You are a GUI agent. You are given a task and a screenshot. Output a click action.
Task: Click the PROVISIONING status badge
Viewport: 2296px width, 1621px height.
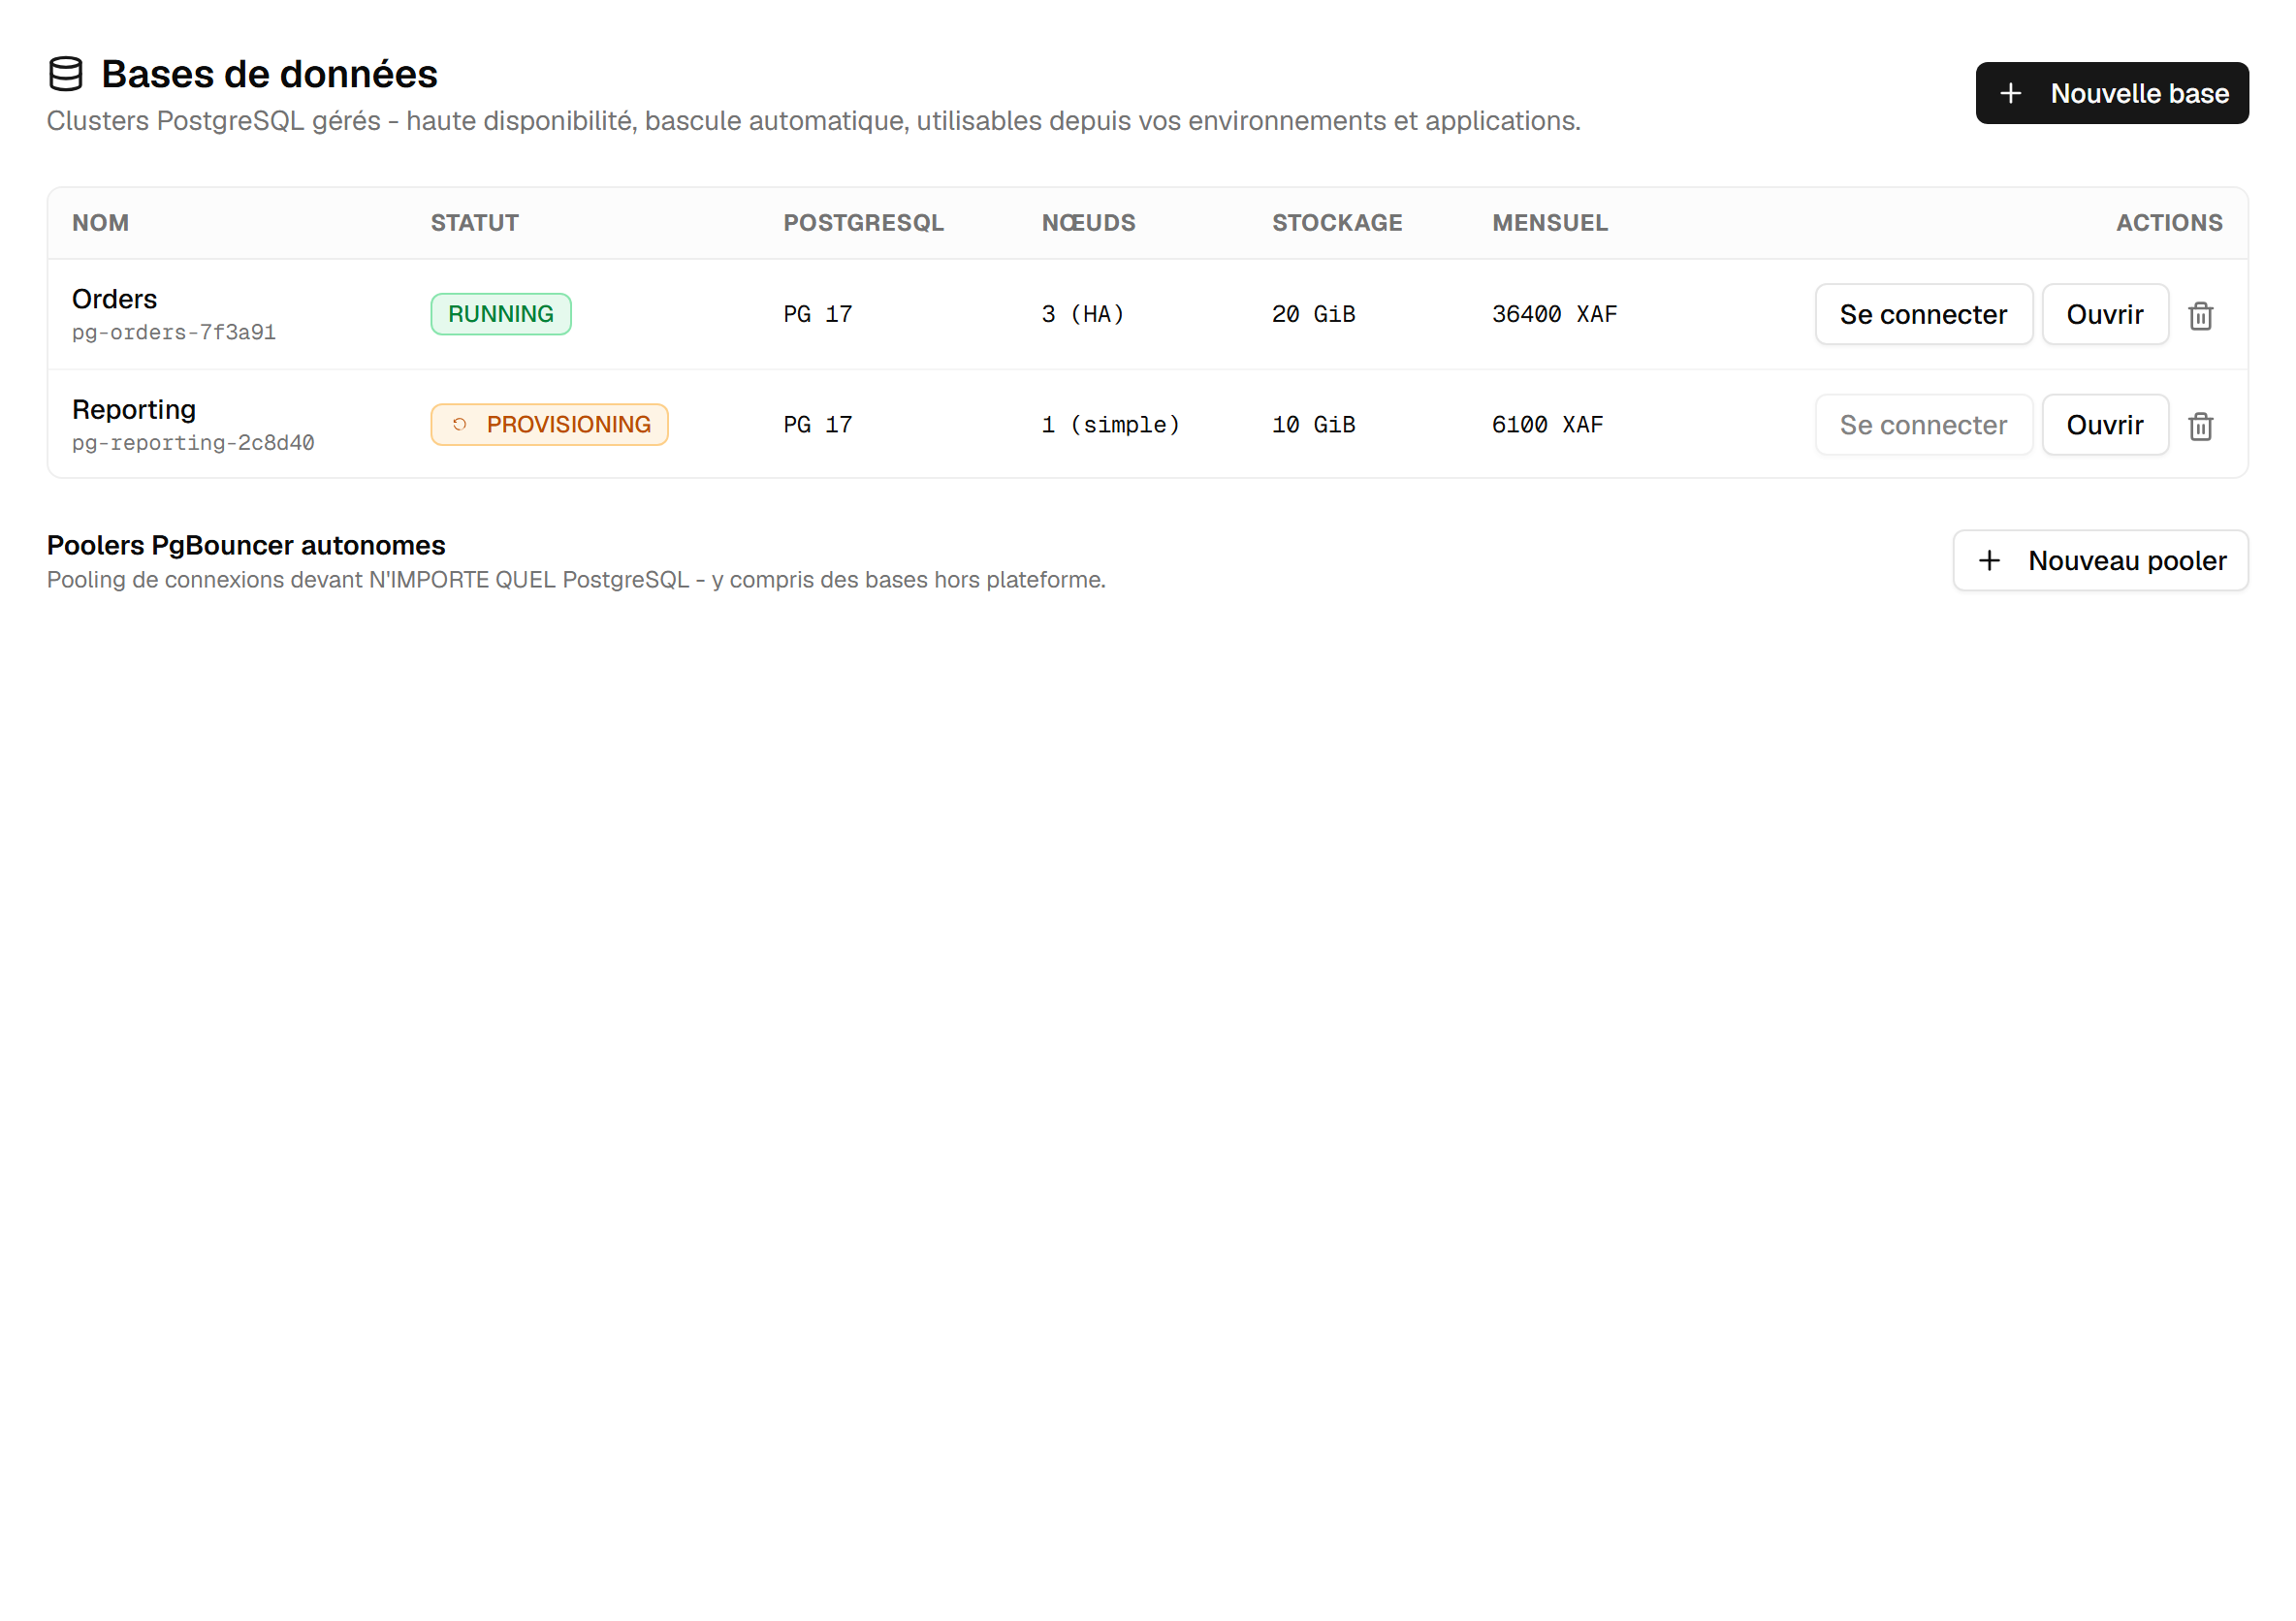click(x=549, y=424)
